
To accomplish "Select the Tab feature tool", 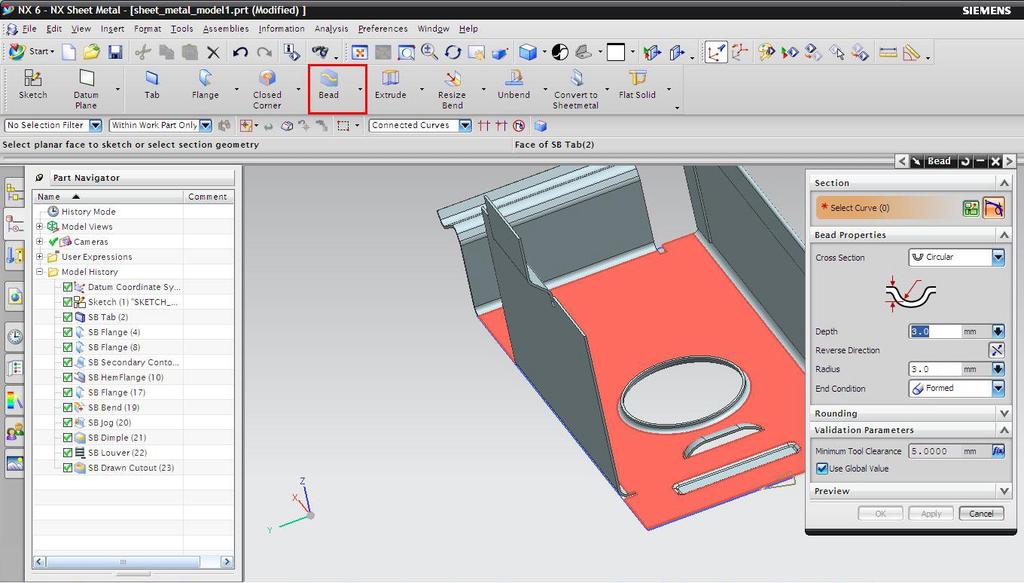I will click(152, 86).
